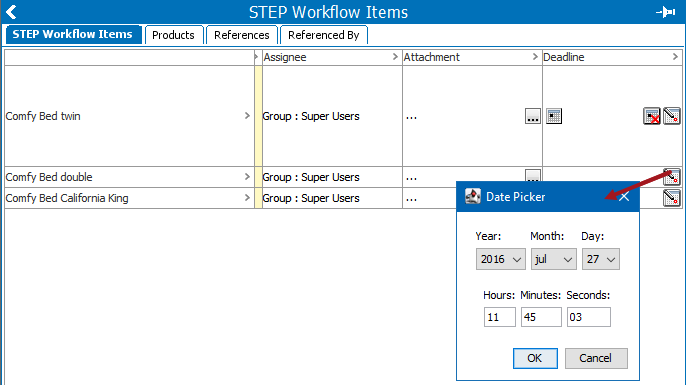This screenshot has width=686, height=385.
Task: Open the References tab
Action: coord(242,35)
